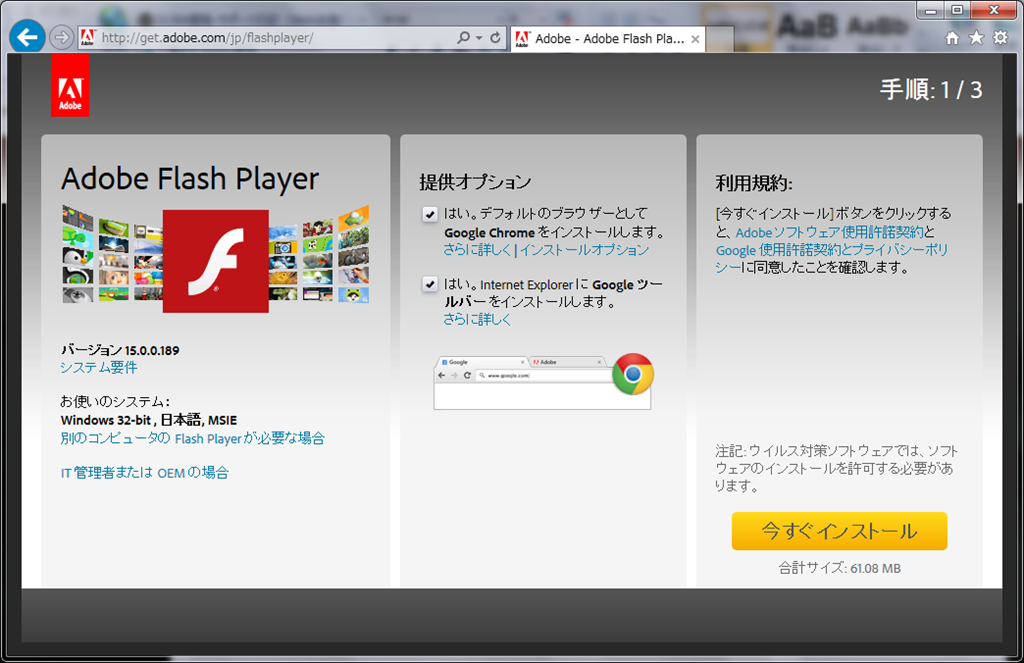
Task: Minimize the browser window
Action: point(931,10)
